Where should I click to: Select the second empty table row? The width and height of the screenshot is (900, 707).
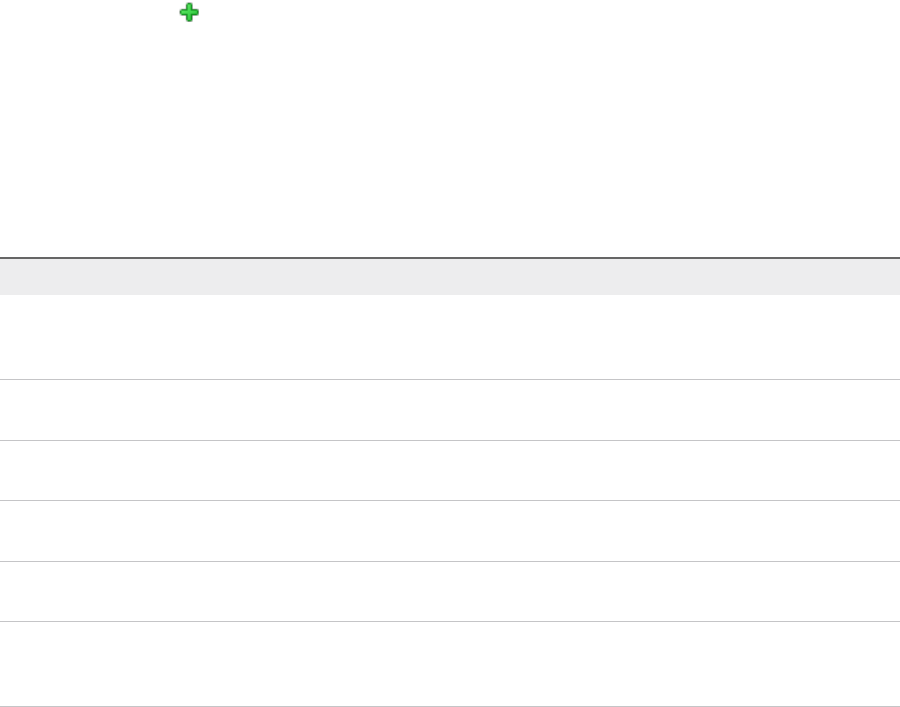[x=450, y=410]
